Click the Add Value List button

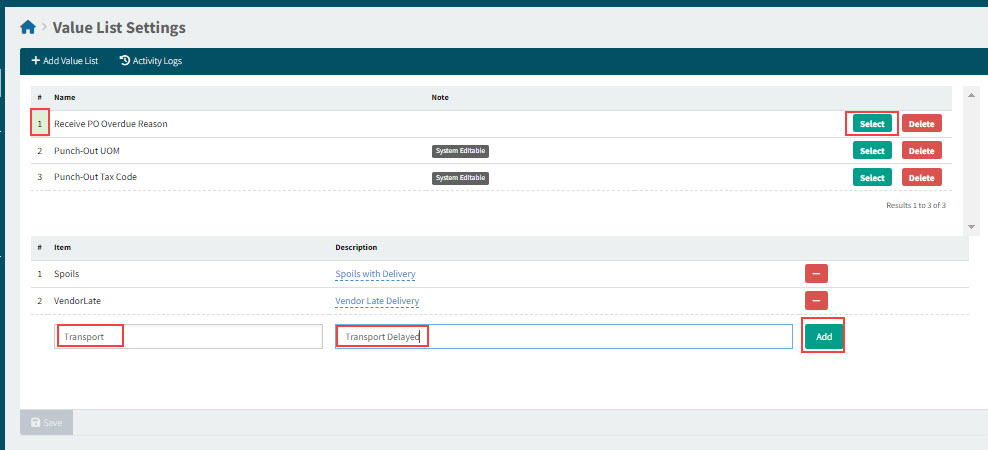coord(64,61)
